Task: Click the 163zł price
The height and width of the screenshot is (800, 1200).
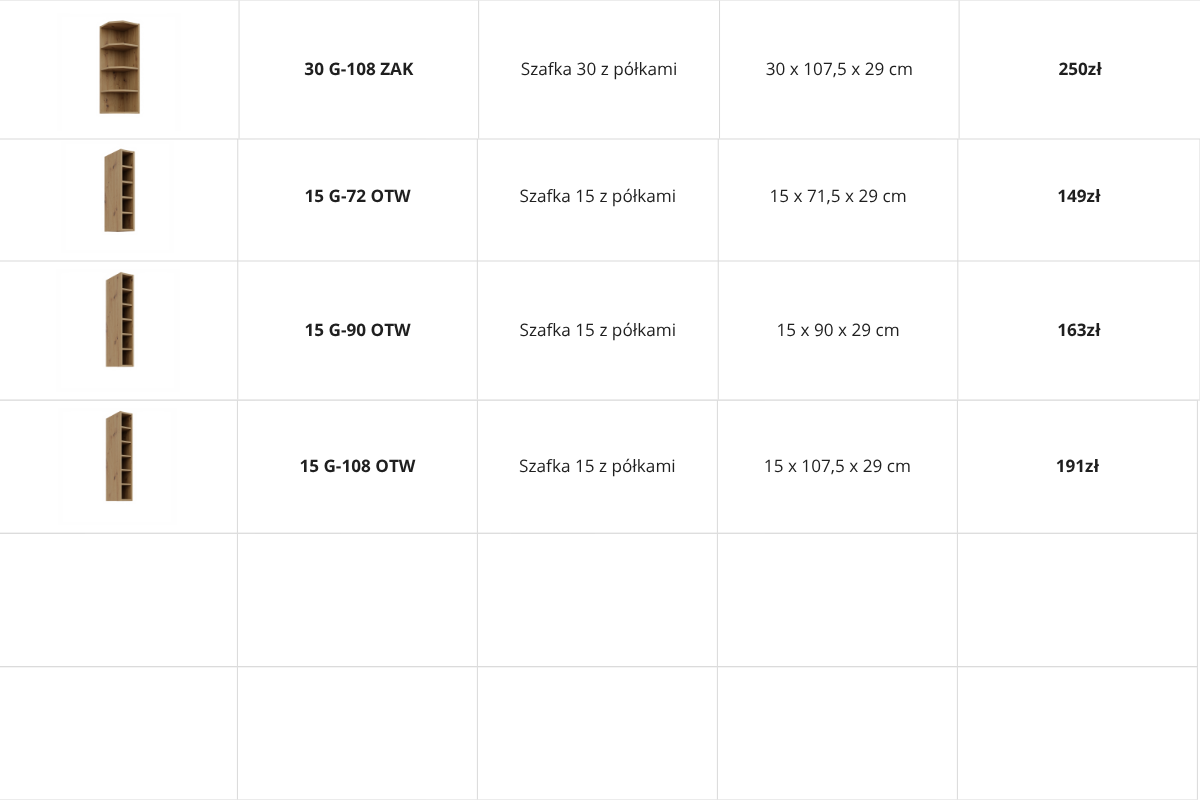Action: [1079, 330]
